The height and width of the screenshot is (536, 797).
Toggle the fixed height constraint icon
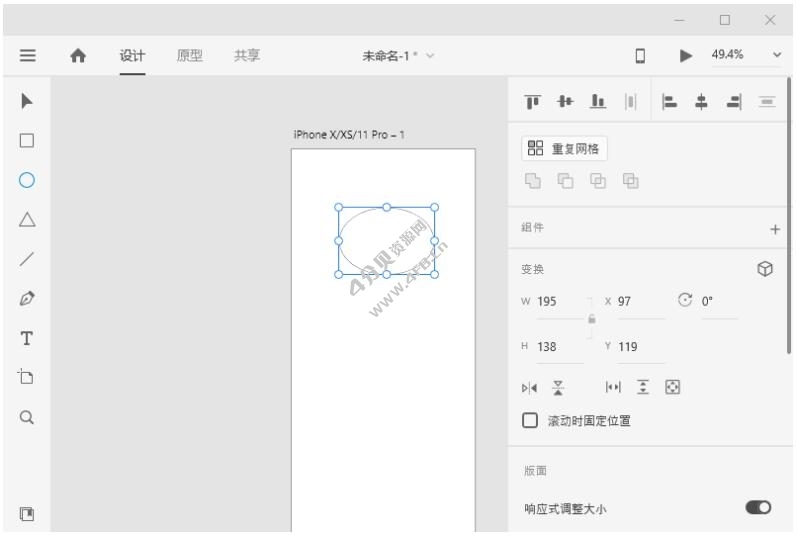click(643, 387)
